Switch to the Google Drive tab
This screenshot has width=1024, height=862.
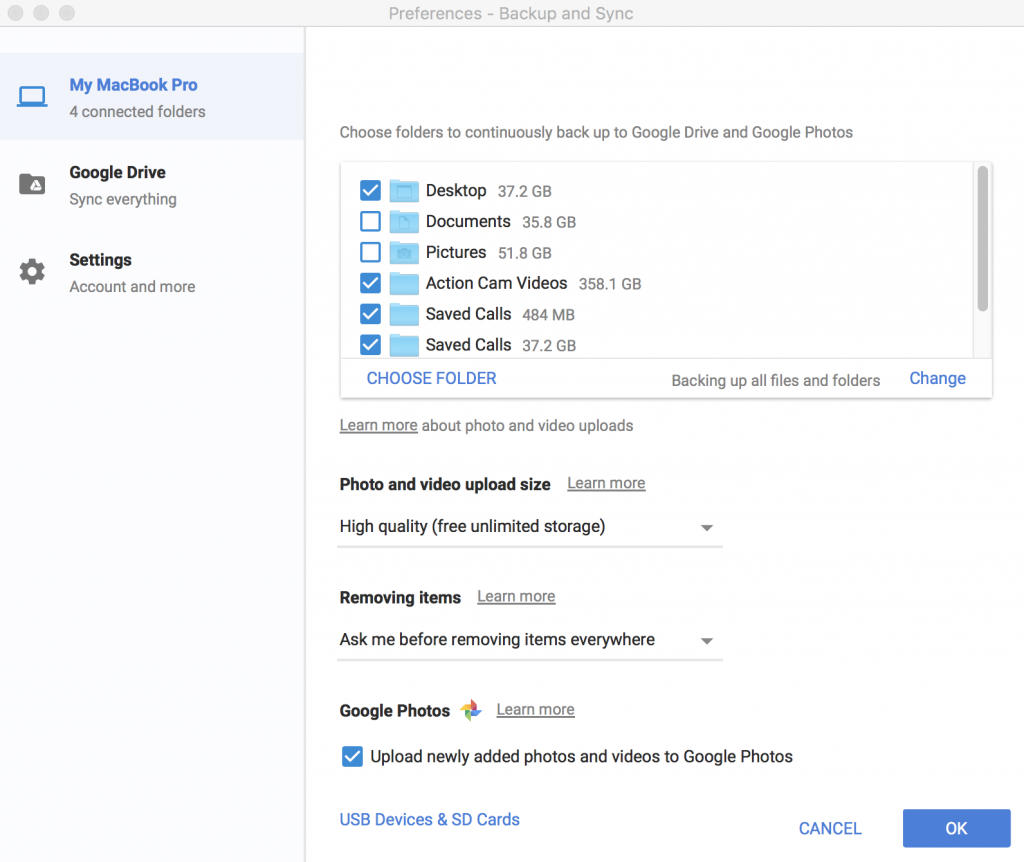pos(117,185)
